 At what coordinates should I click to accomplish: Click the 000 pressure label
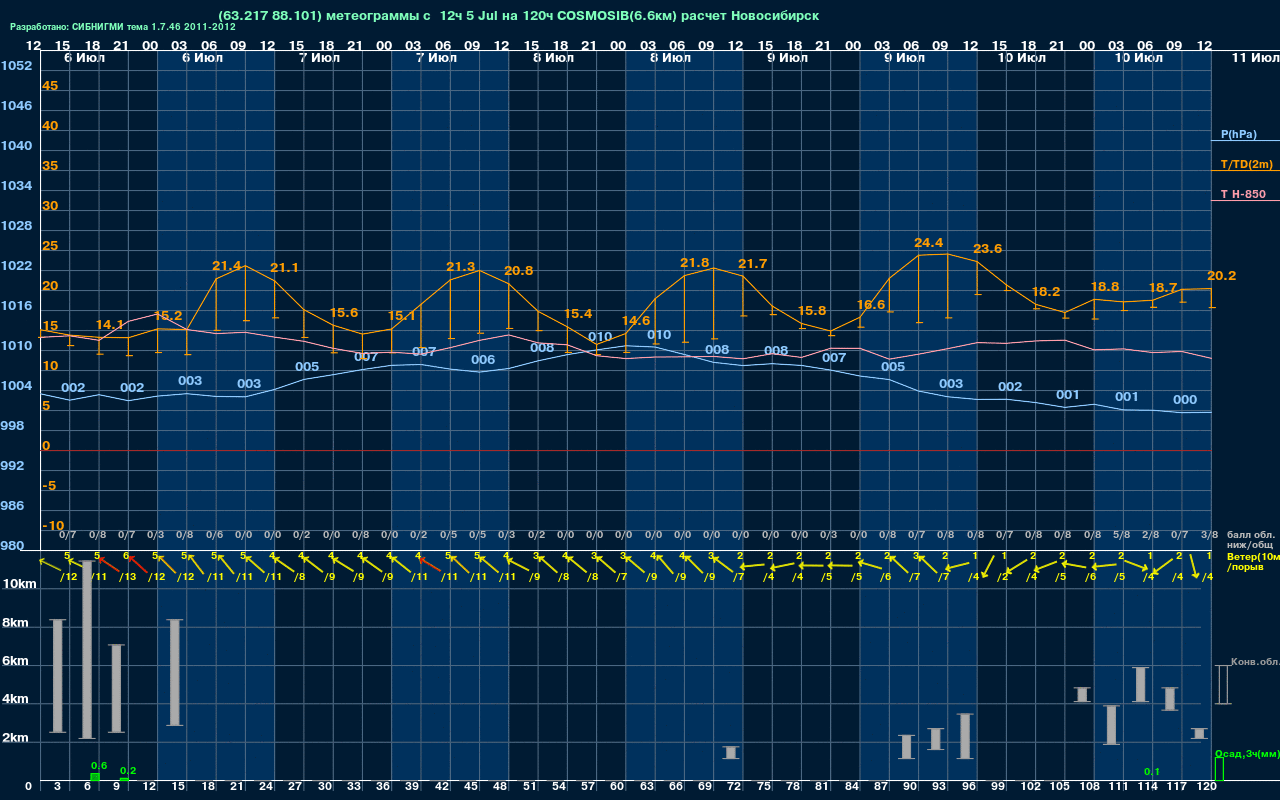[1185, 400]
